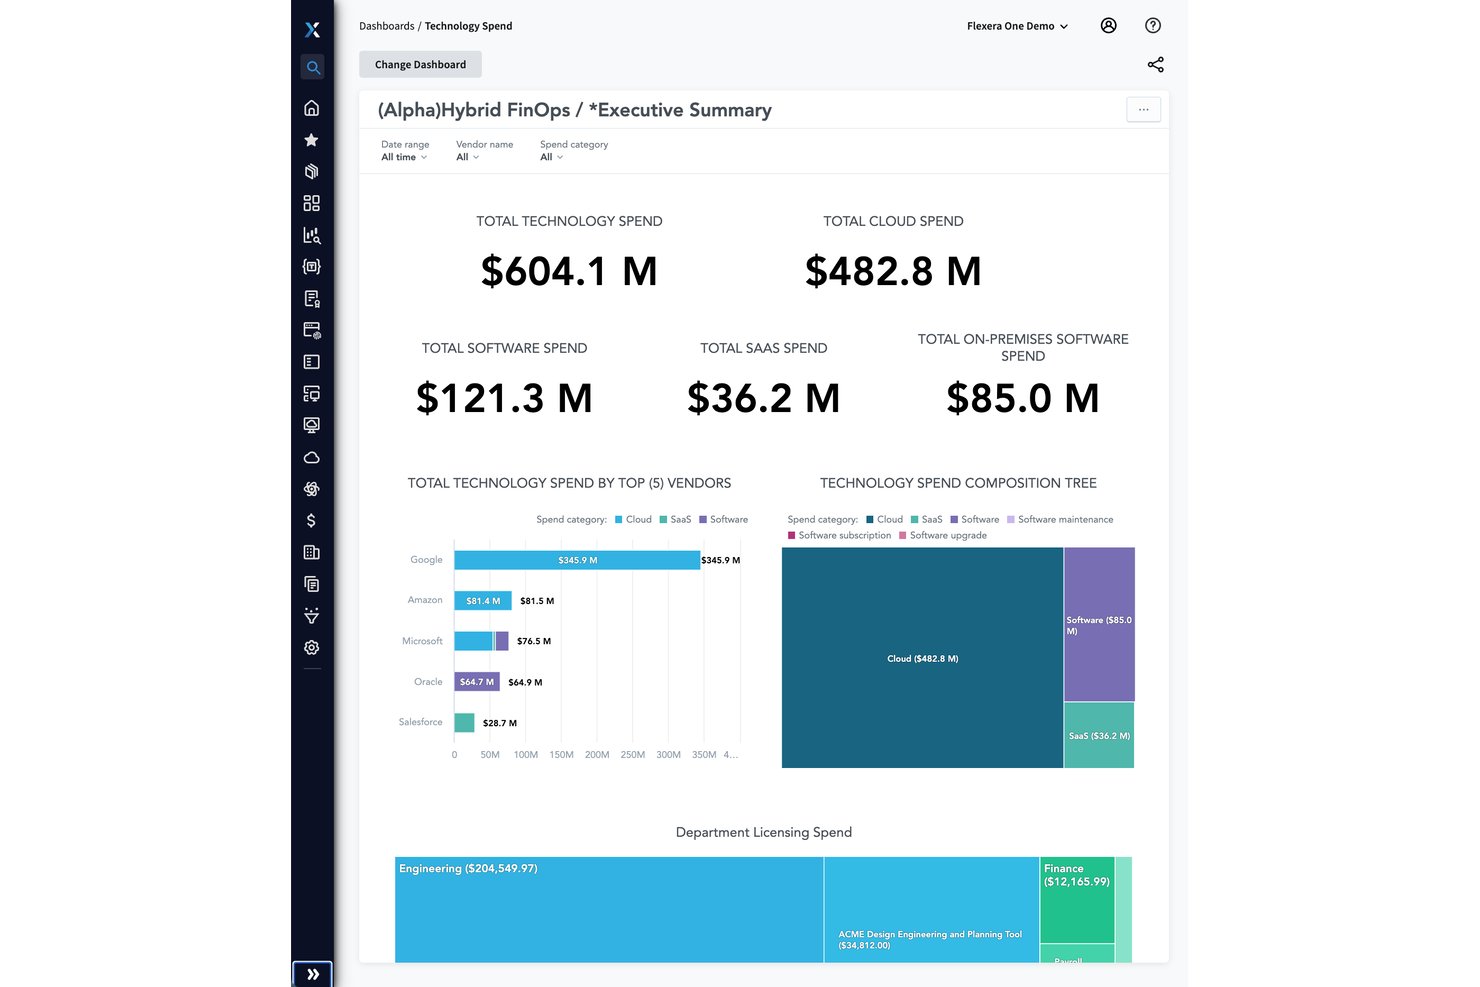The width and height of the screenshot is (1480, 987).
Task: Click the Salesforce SaaS bar
Action: [x=464, y=723]
